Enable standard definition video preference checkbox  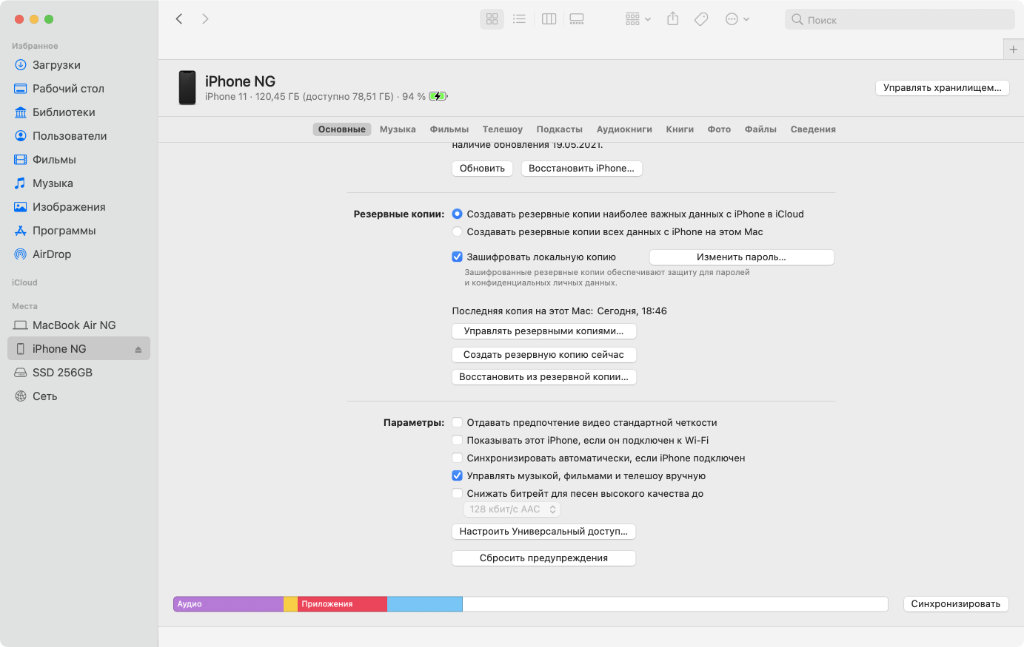coord(457,422)
